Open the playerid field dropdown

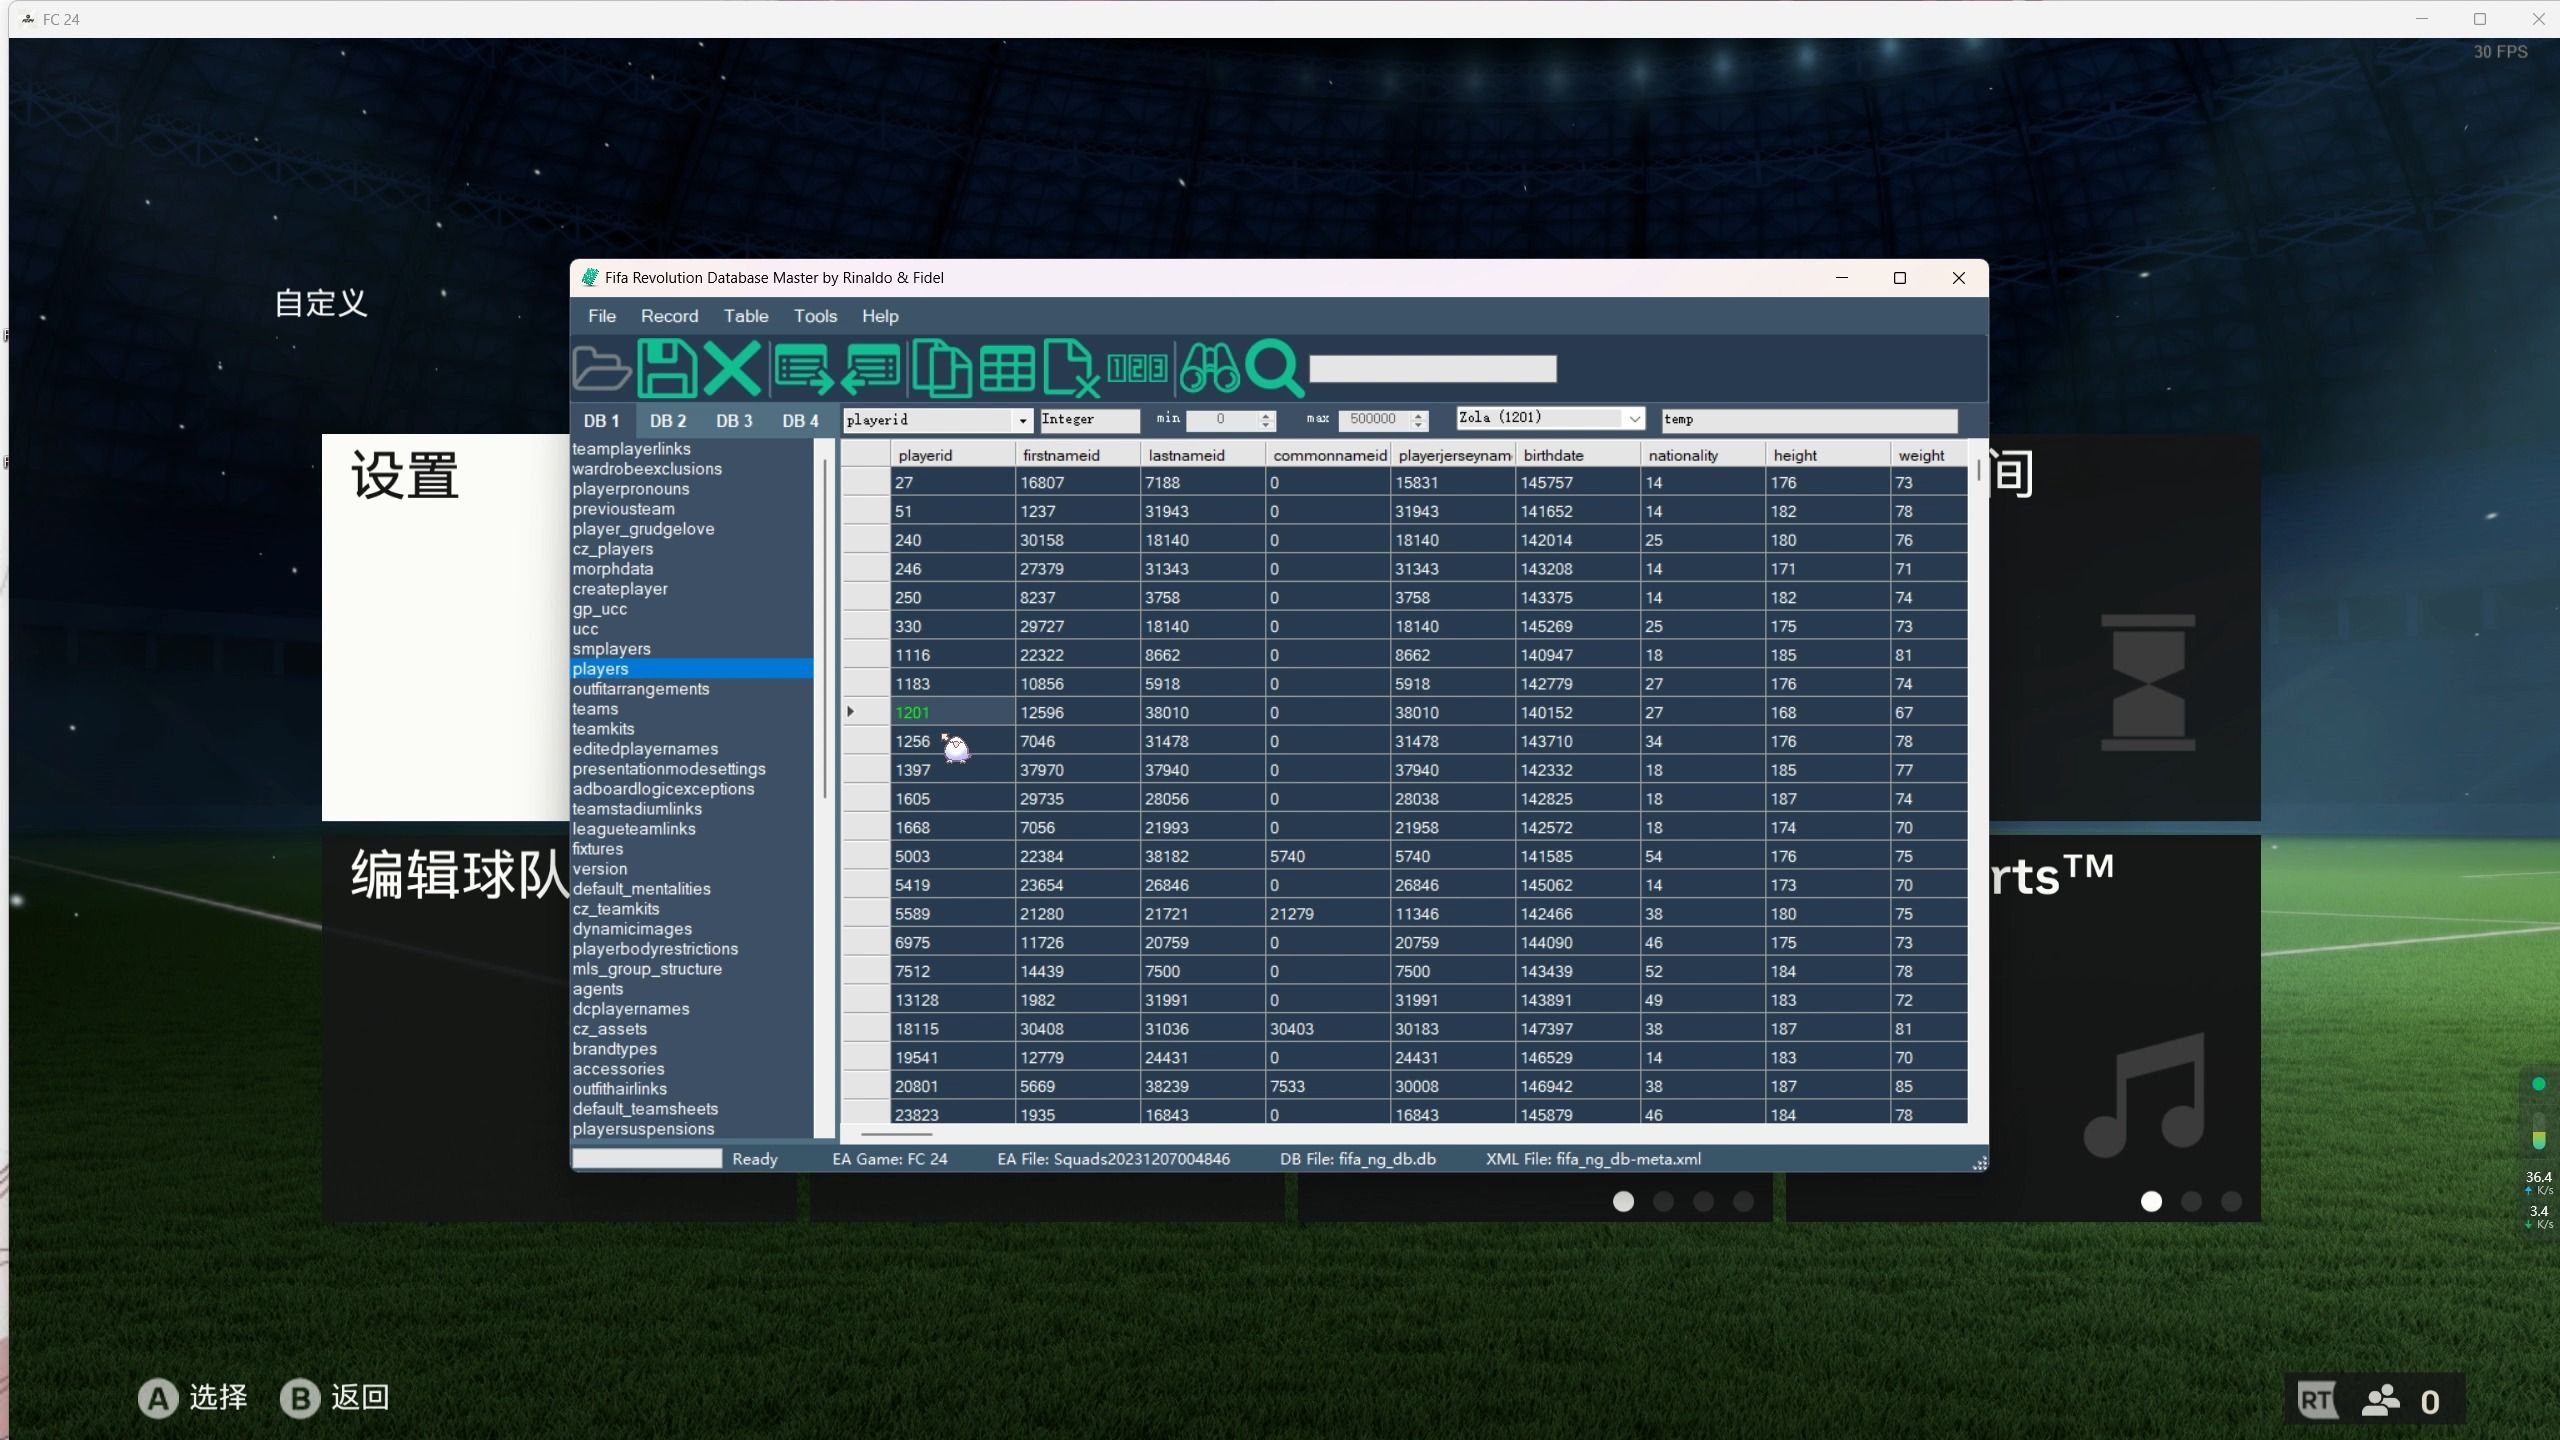click(1022, 420)
